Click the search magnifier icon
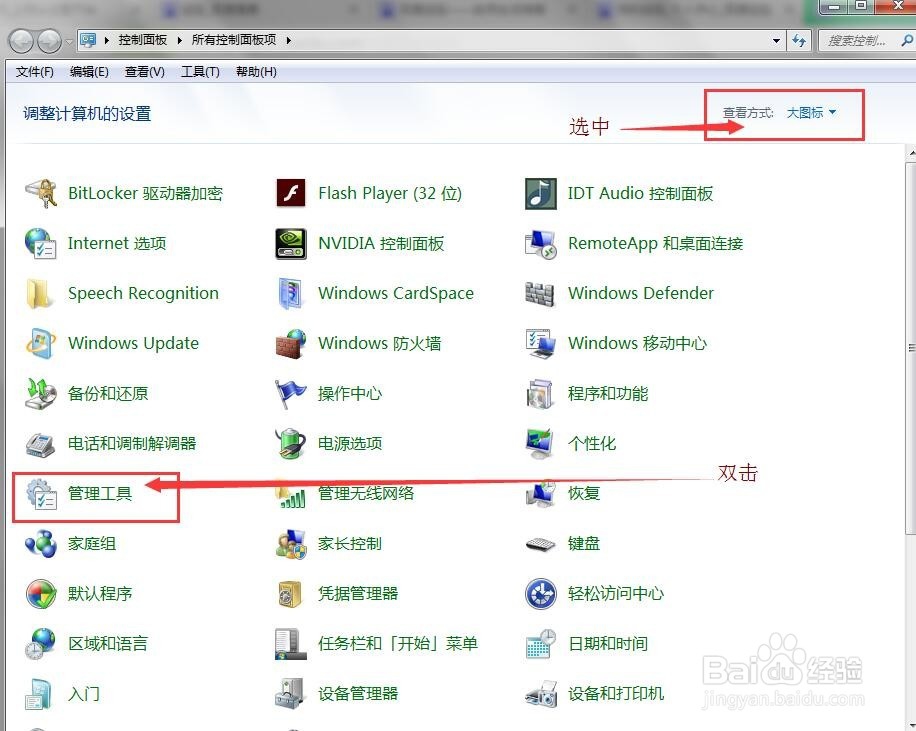The image size is (916, 731). click(x=907, y=40)
